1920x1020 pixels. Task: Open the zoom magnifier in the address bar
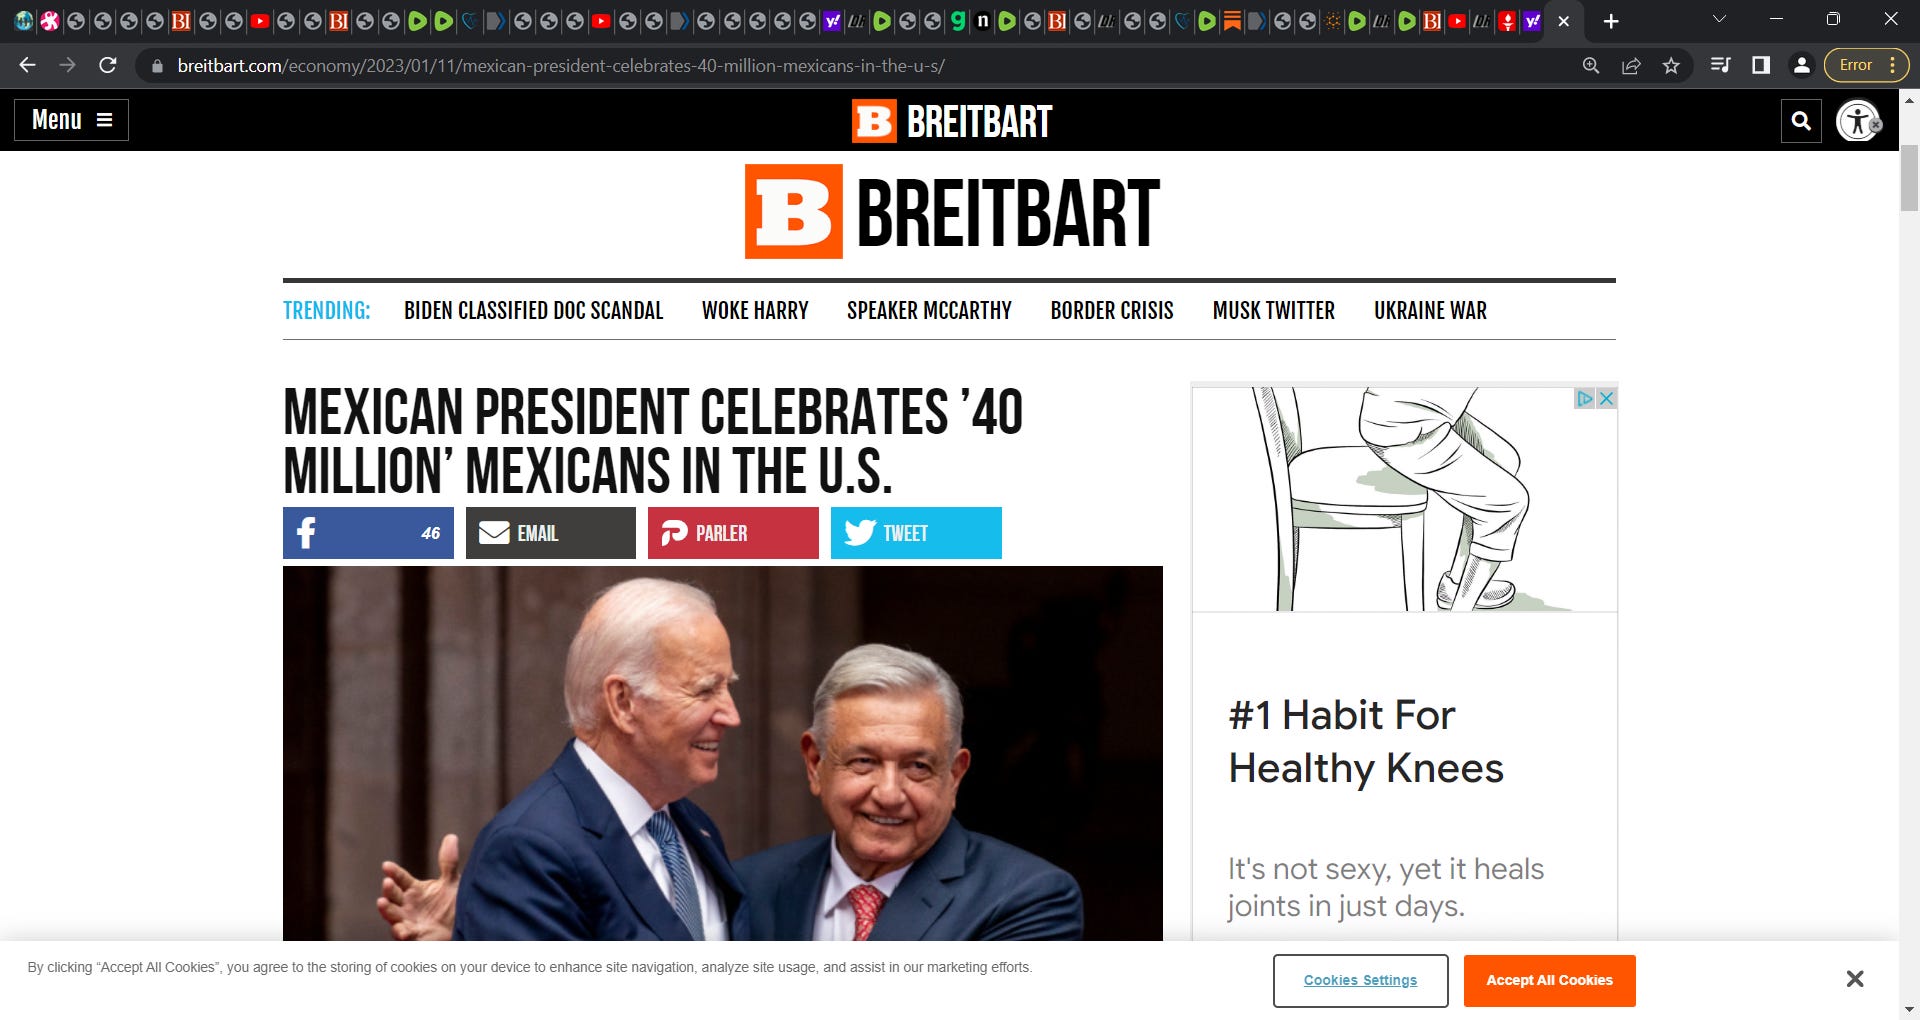click(1590, 65)
